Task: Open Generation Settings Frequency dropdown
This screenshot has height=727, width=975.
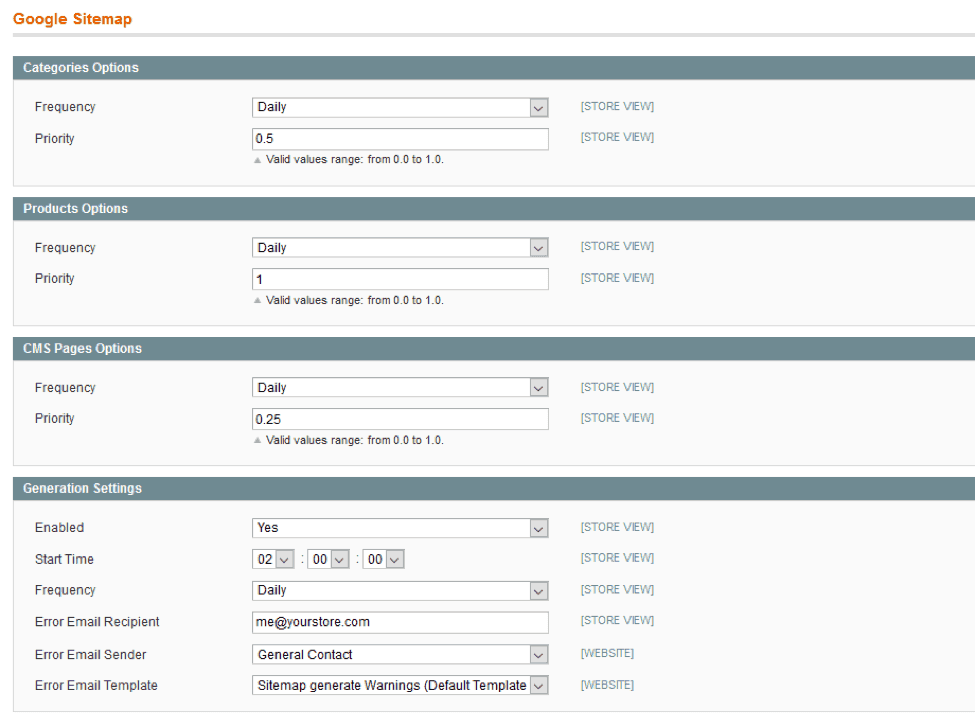Action: (x=400, y=590)
